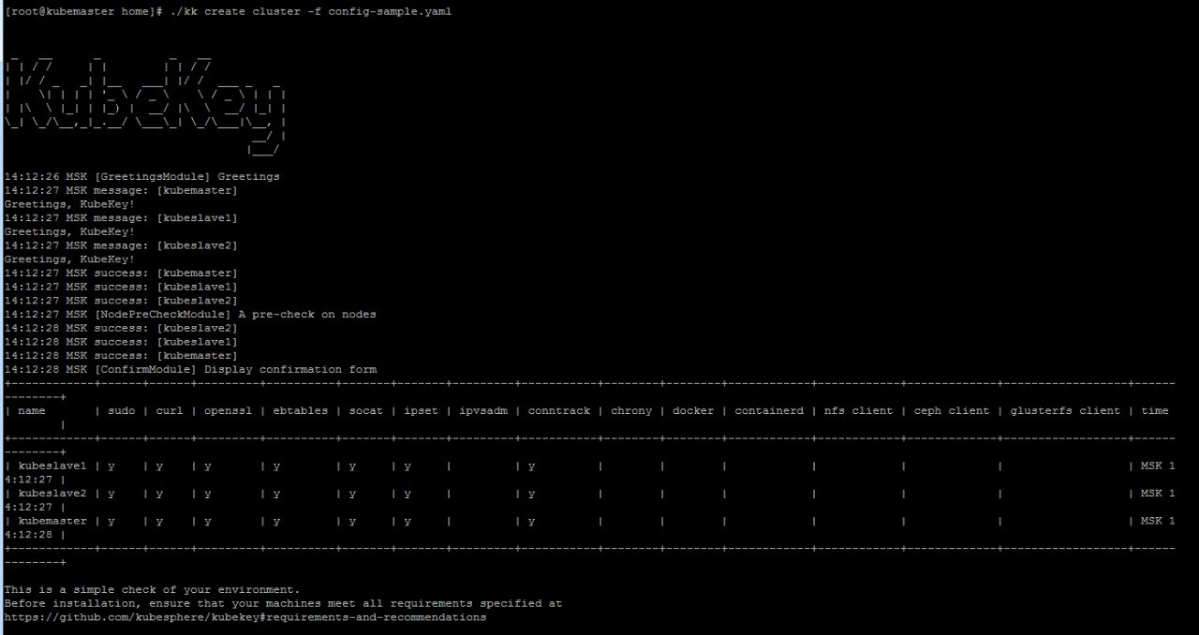This screenshot has height=635, width=1199.
Task: Click the 'chrony' table column header
Action: (632, 411)
